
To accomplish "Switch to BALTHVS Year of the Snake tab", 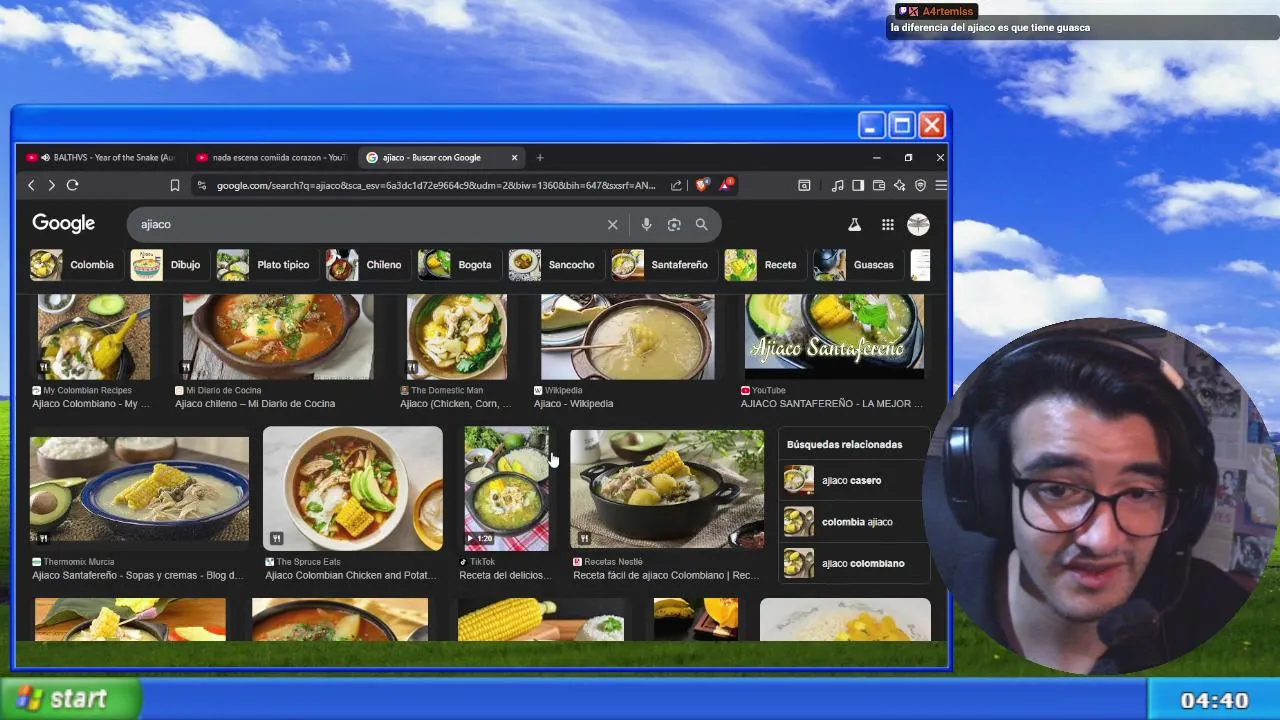I will tap(100, 158).
